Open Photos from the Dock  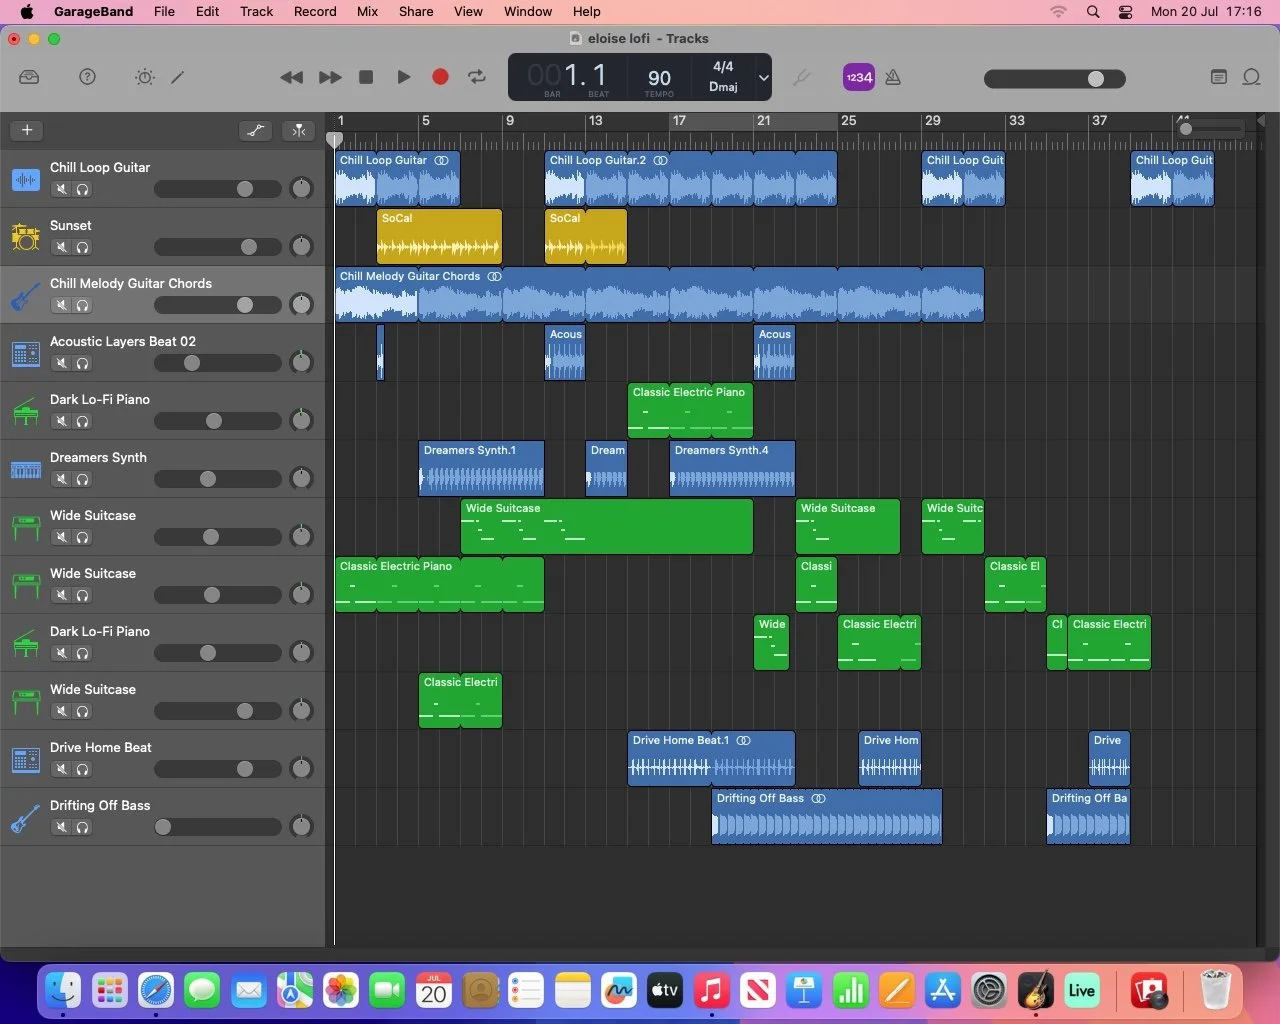[341, 991]
